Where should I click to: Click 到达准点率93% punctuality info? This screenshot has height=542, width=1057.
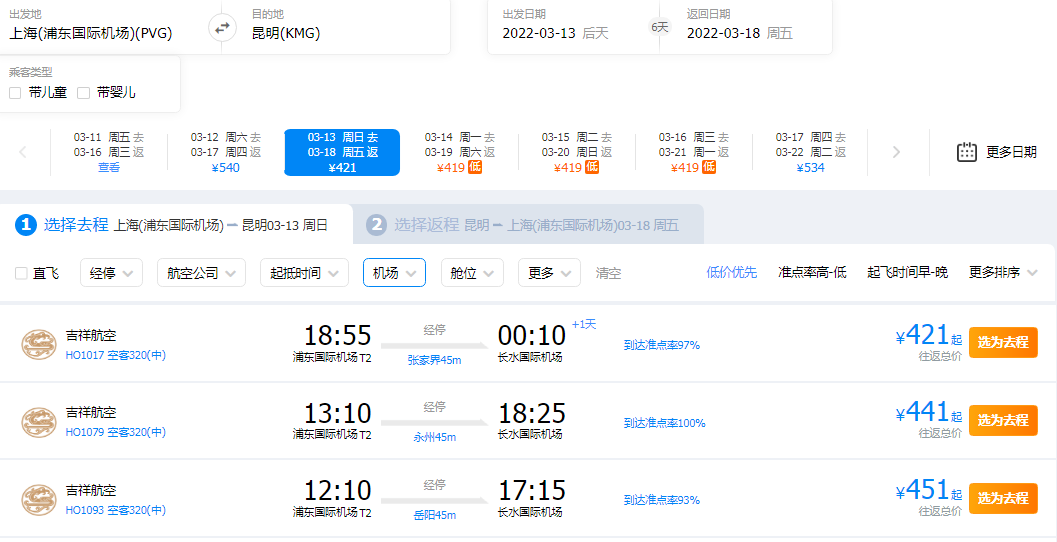(662, 500)
